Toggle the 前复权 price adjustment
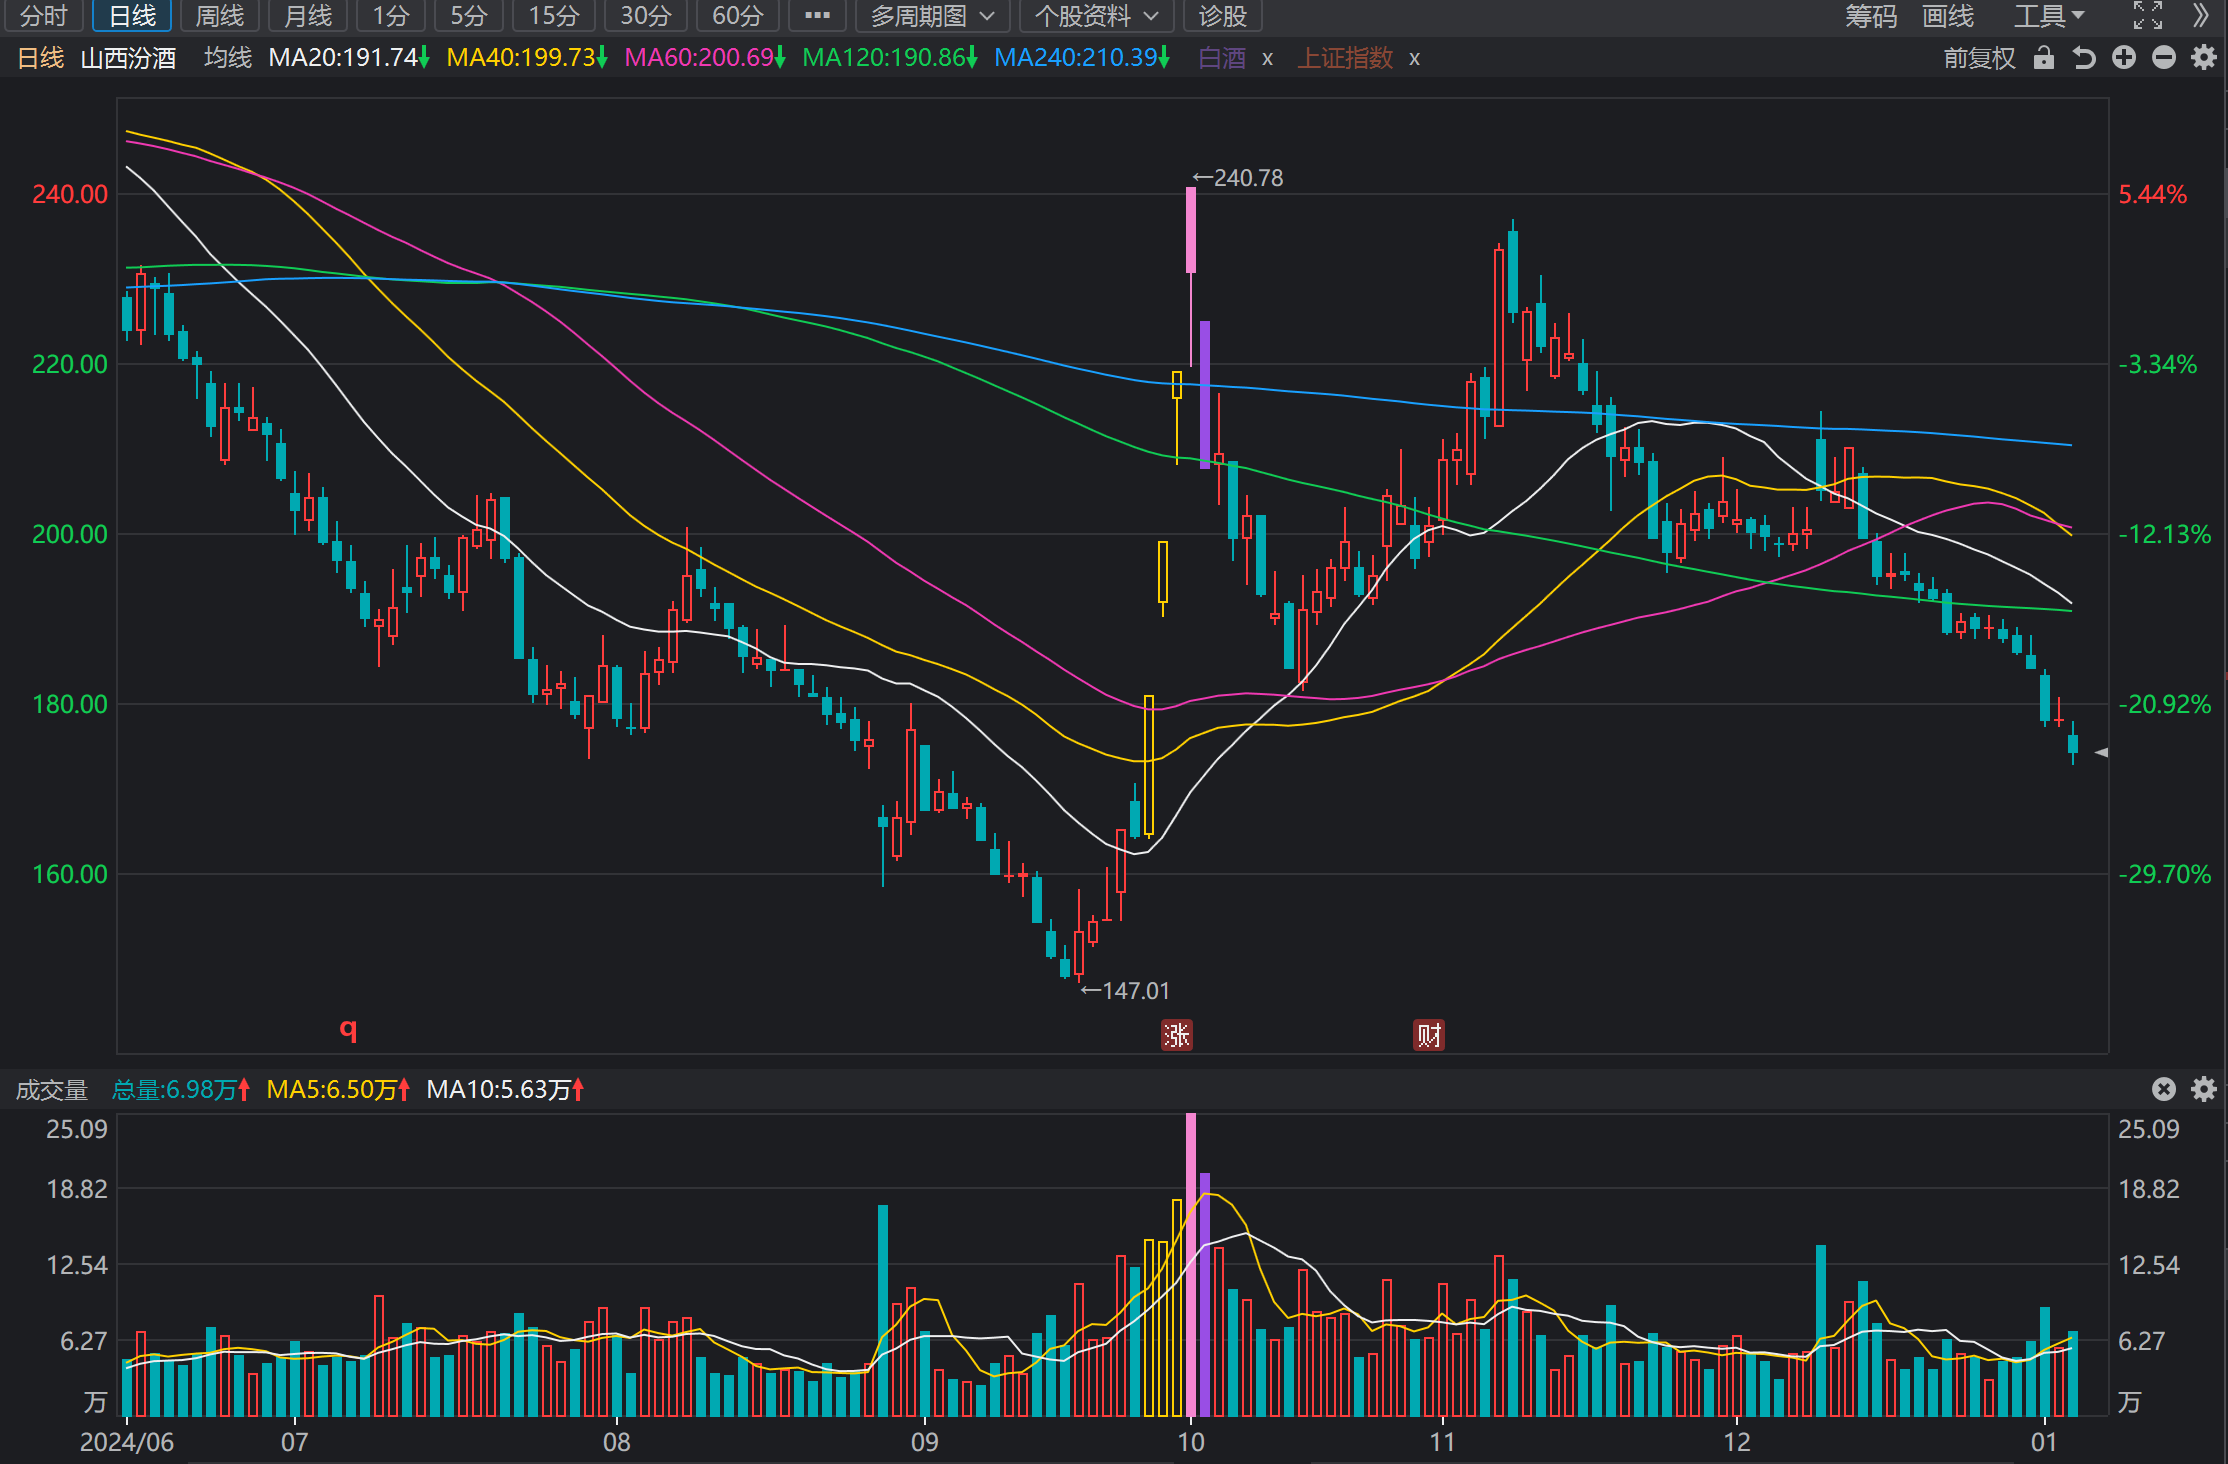 pos(1979,58)
